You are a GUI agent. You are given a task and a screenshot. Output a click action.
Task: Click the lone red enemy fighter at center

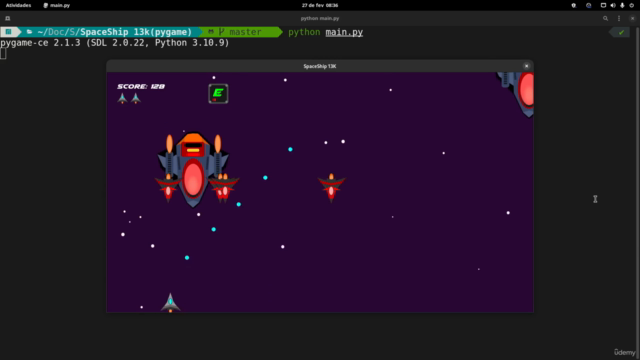coord(331,188)
